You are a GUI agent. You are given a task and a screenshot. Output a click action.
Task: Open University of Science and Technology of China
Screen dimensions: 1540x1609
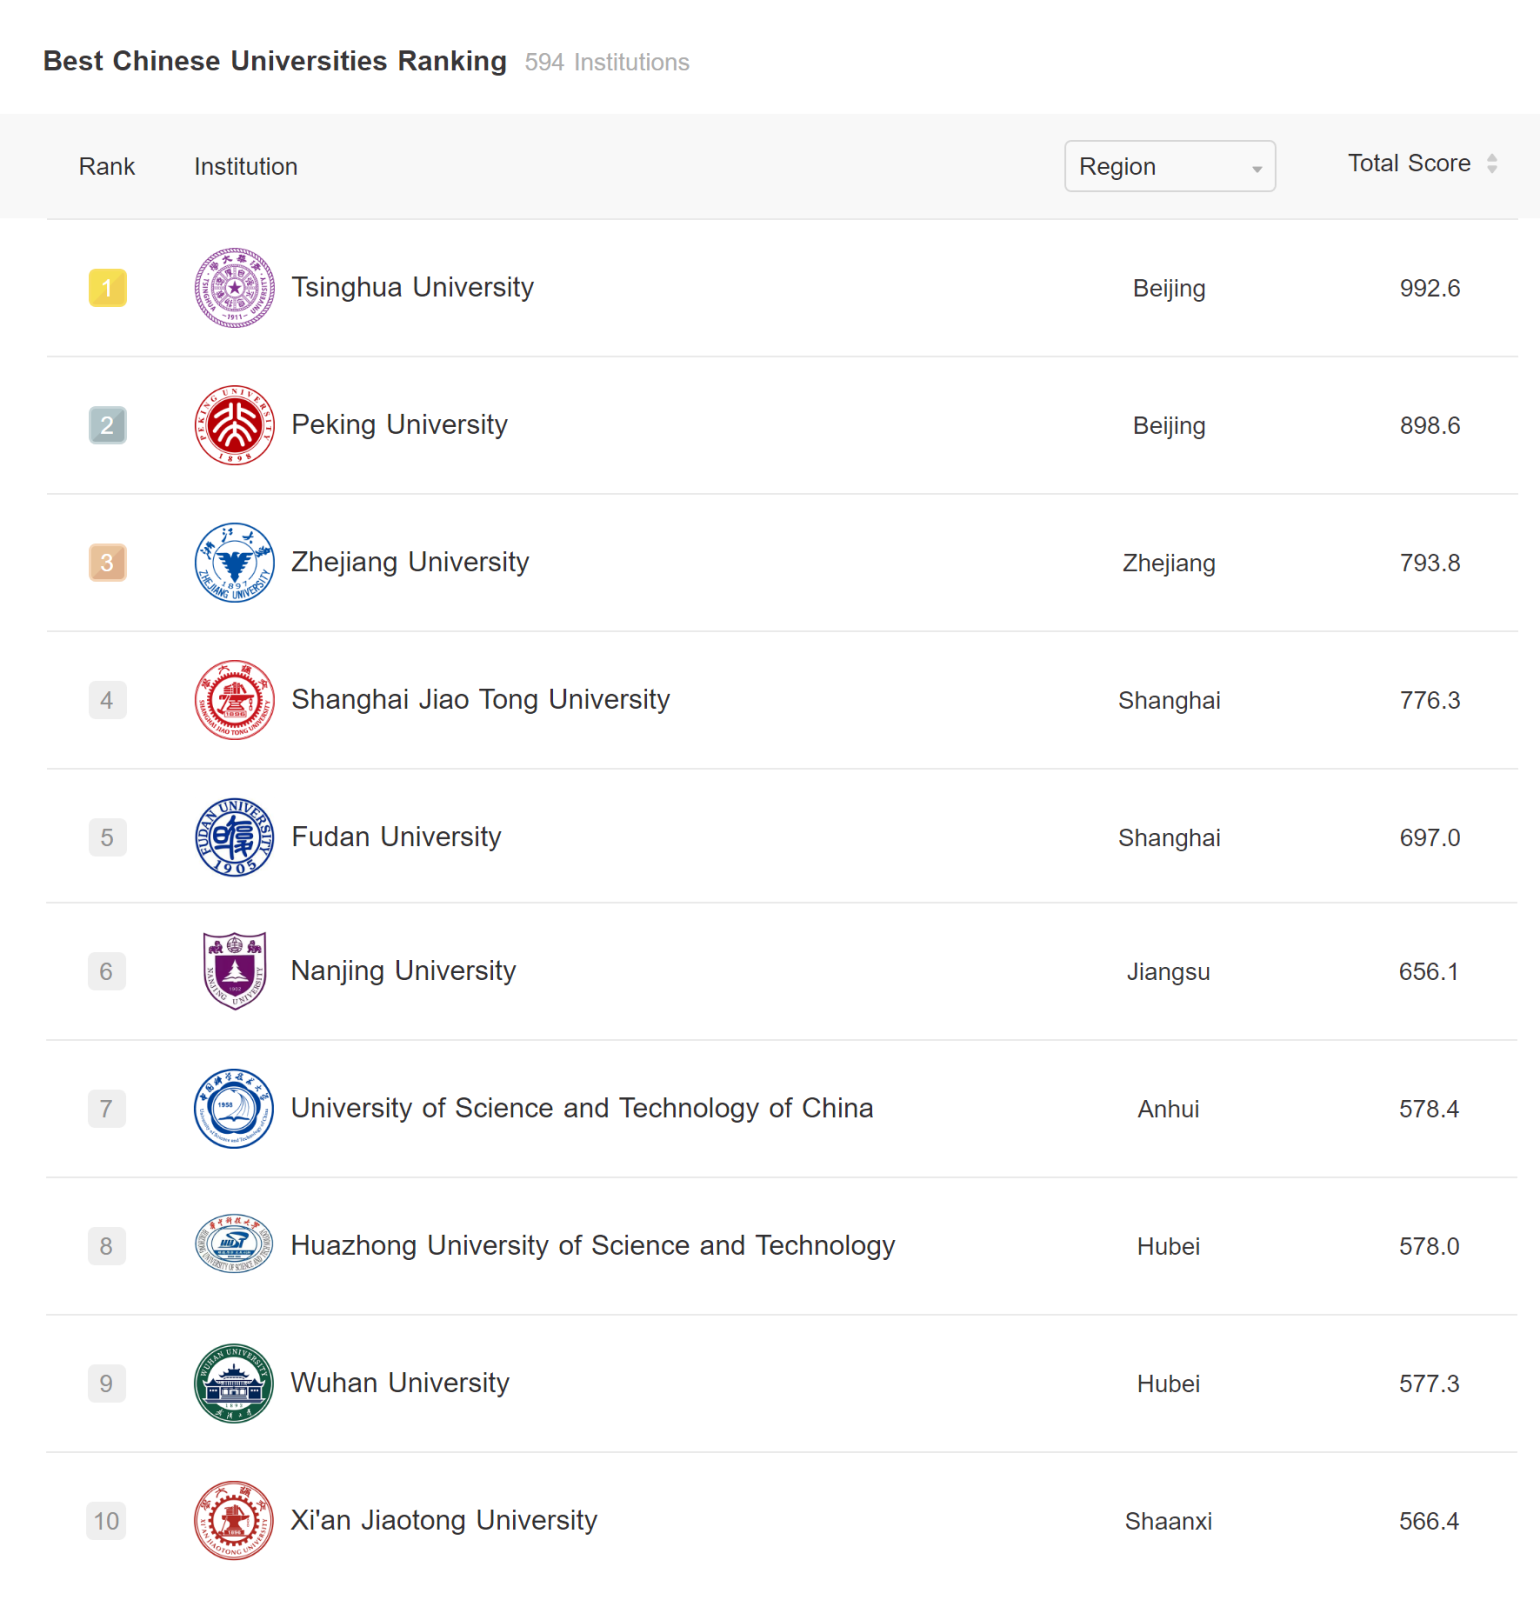(x=582, y=1108)
